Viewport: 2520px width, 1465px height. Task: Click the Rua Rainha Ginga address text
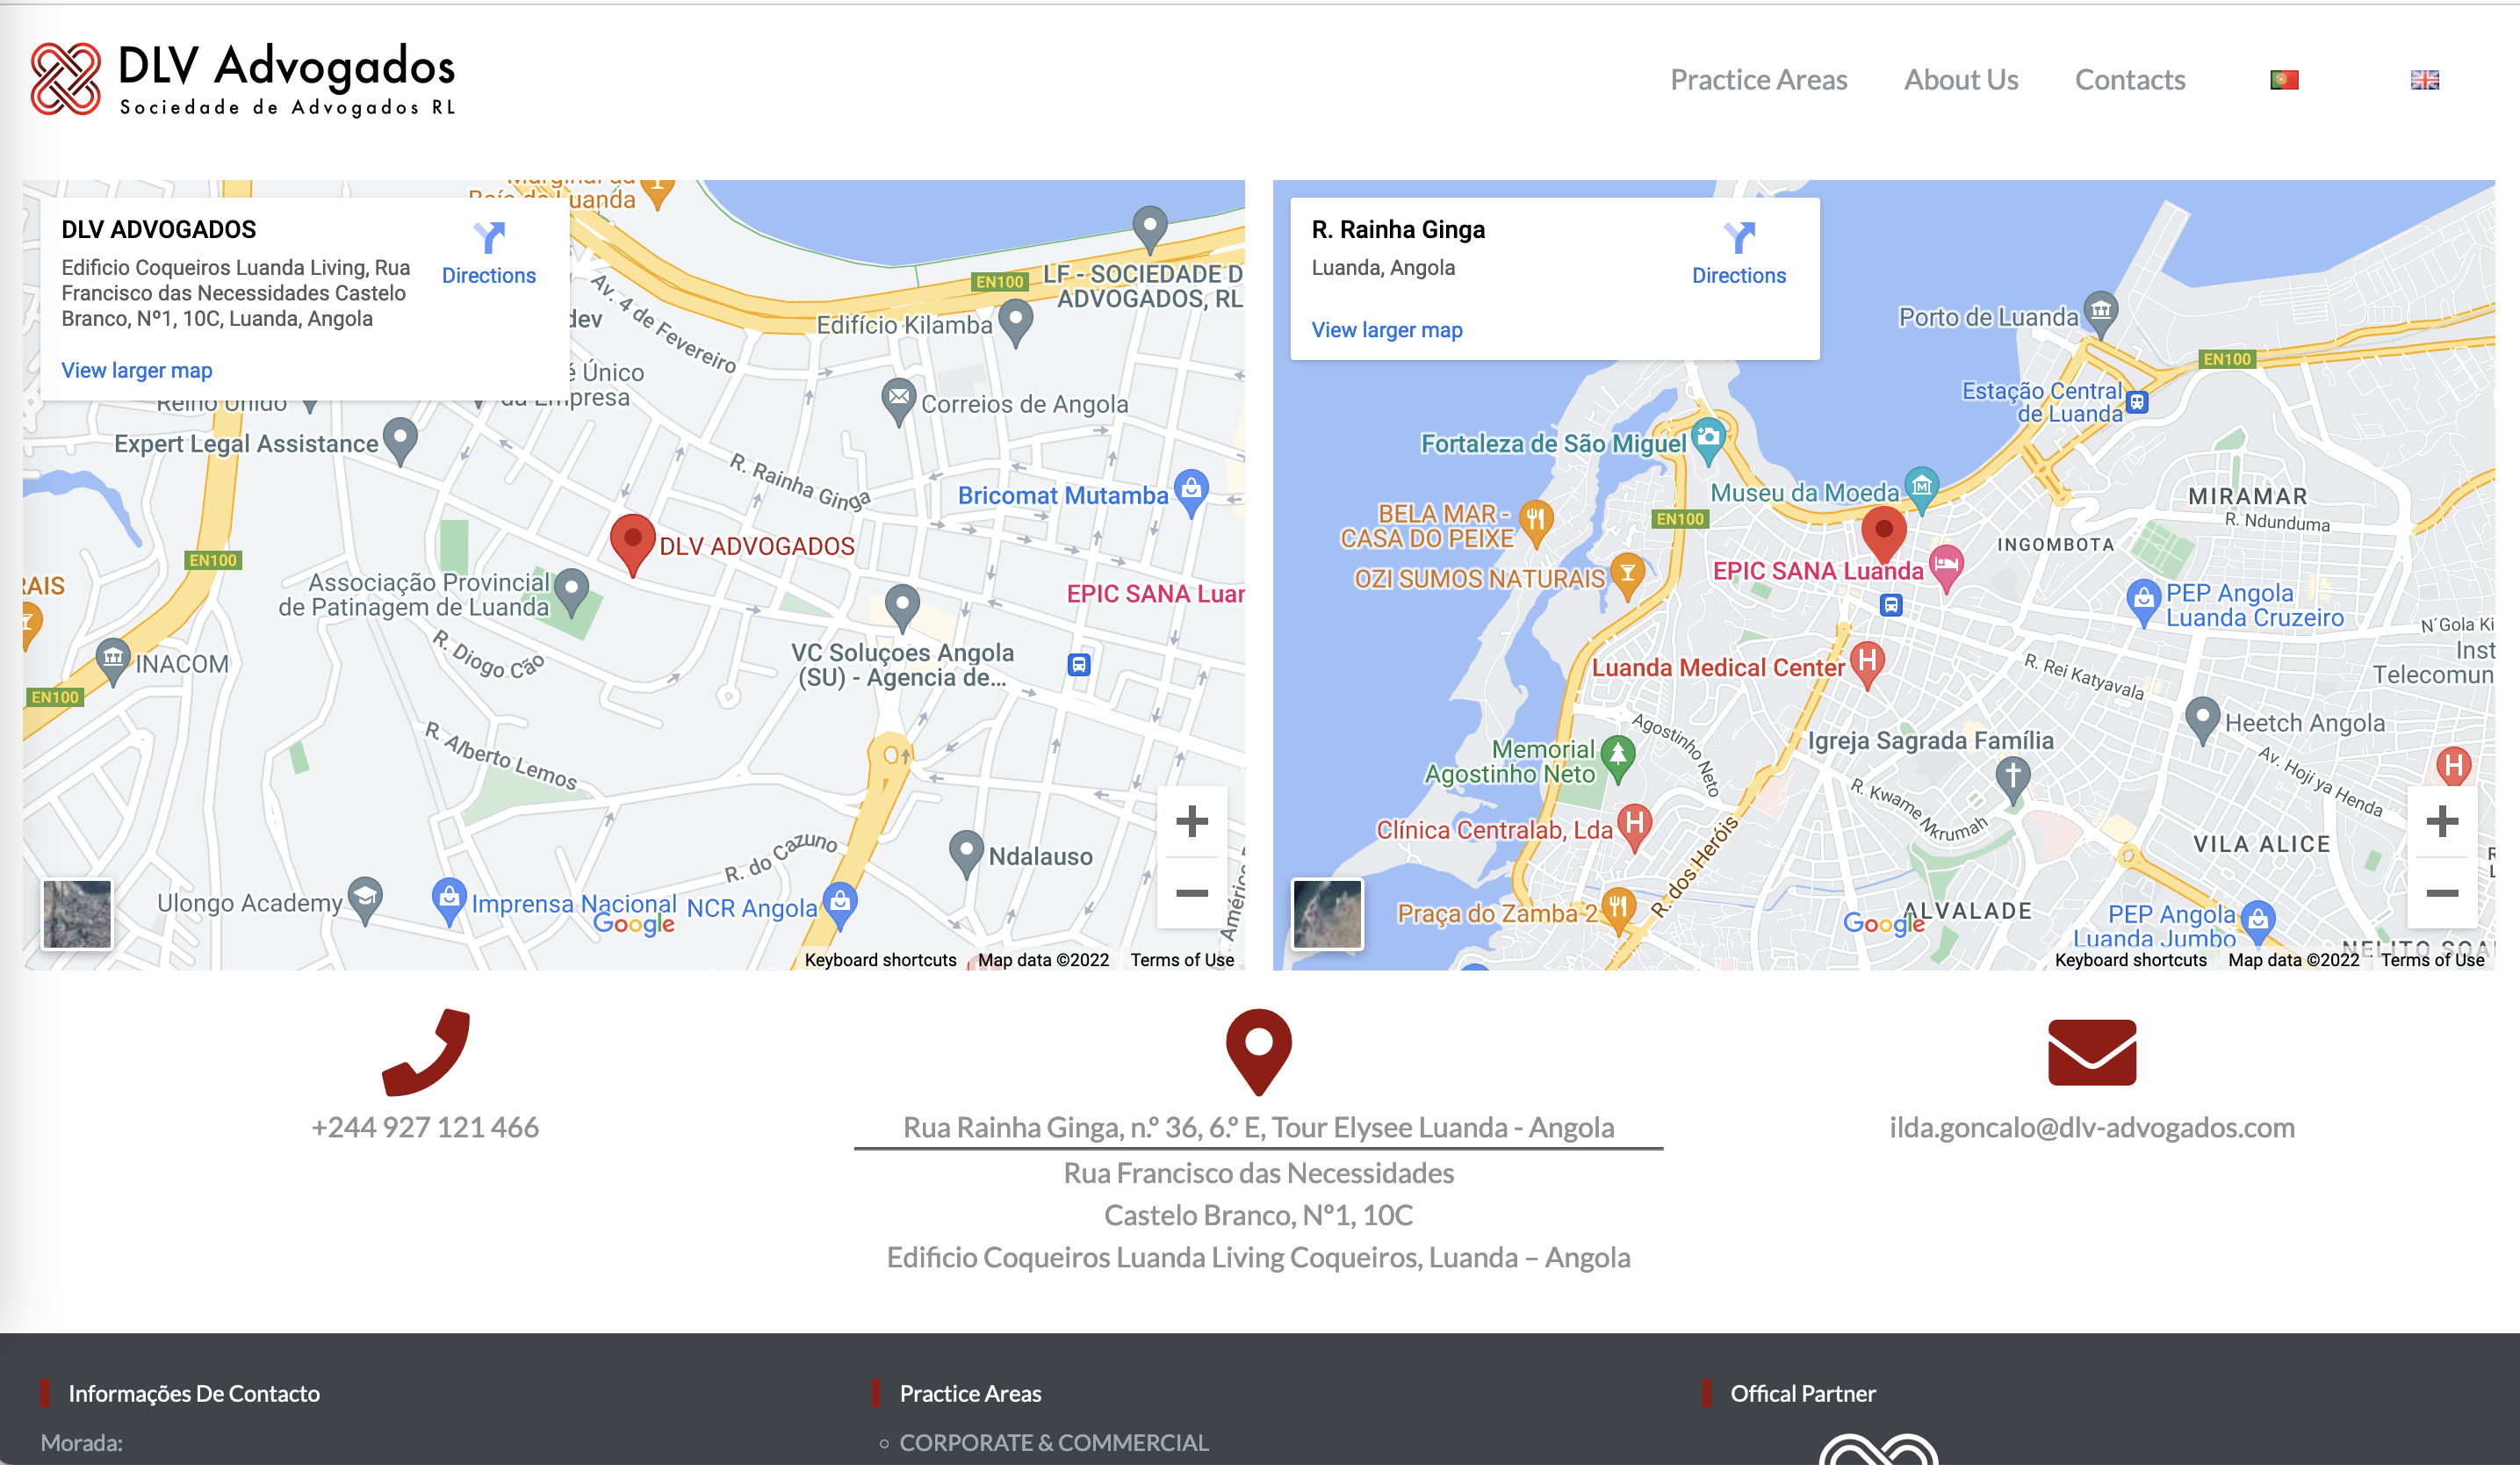point(1258,1127)
